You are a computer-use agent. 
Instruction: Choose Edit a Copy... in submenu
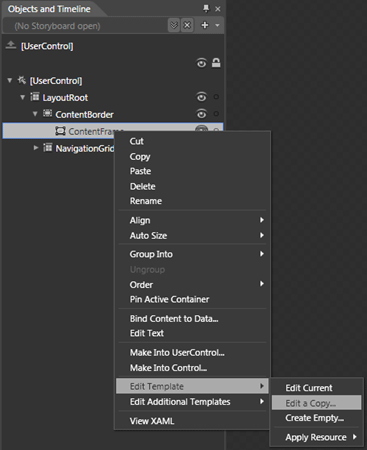pyautogui.click(x=316, y=403)
